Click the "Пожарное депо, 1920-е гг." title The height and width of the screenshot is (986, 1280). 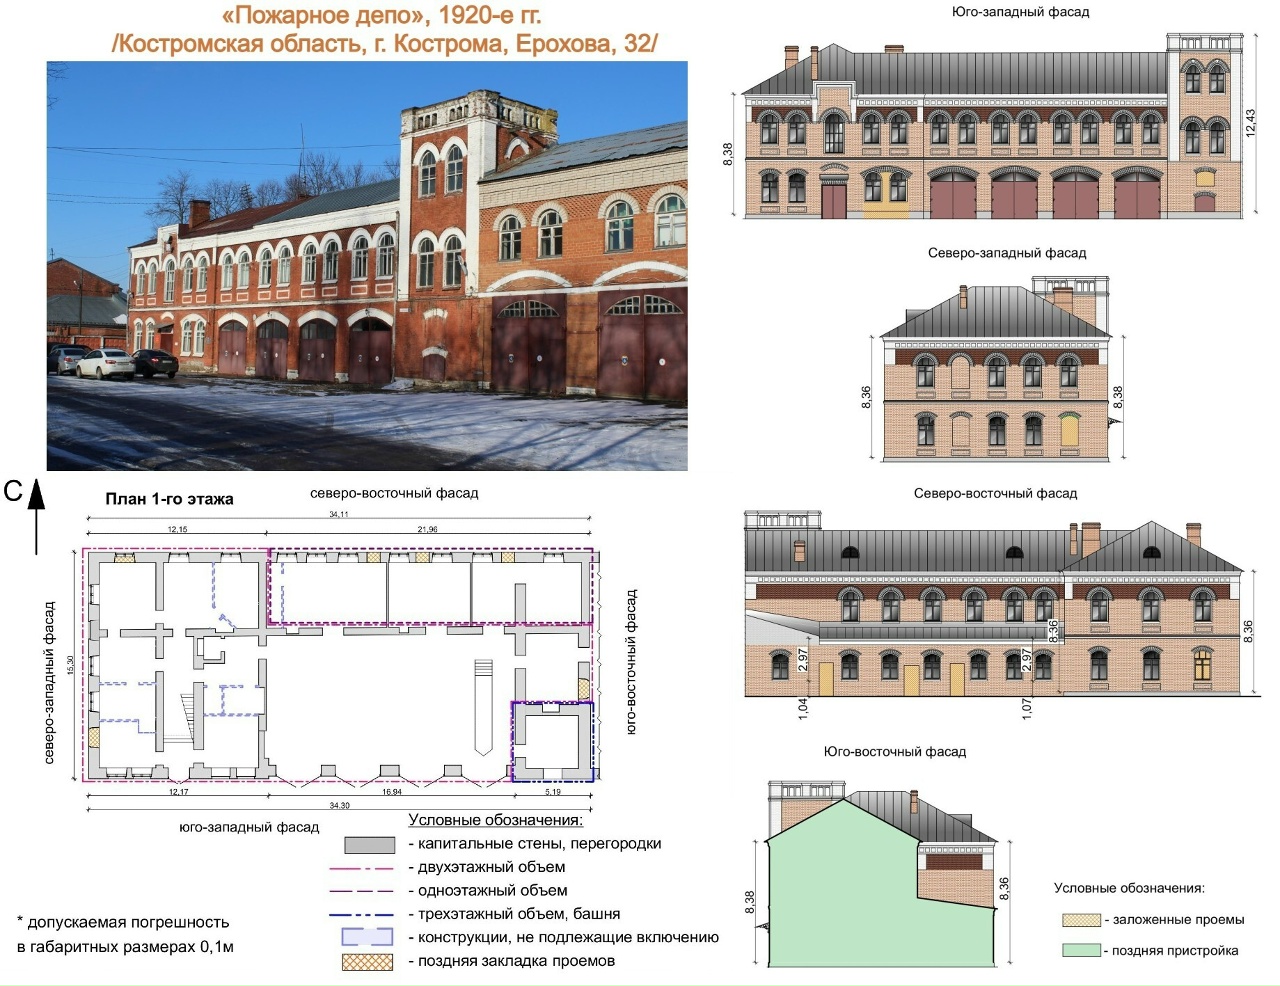381,15
